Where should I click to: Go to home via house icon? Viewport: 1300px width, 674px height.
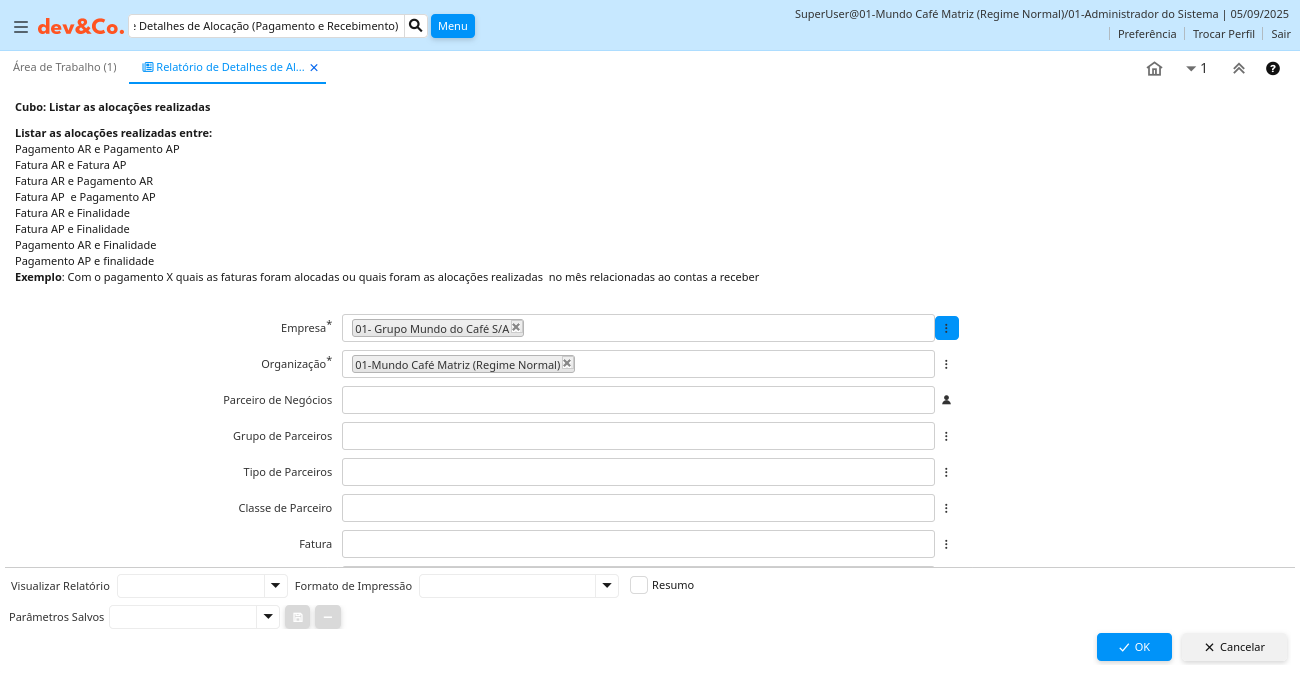coord(1154,69)
